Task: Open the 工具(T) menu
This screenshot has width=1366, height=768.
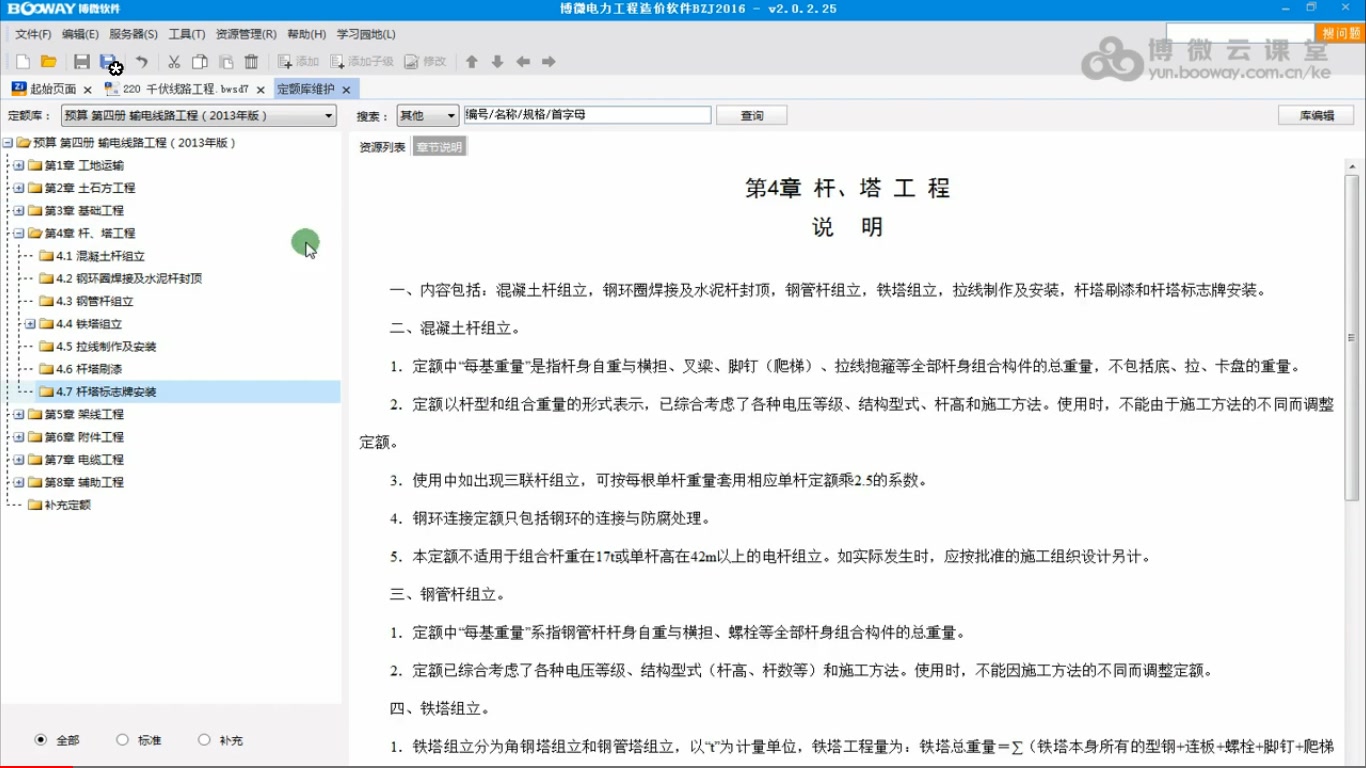Action: click(187, 34)
